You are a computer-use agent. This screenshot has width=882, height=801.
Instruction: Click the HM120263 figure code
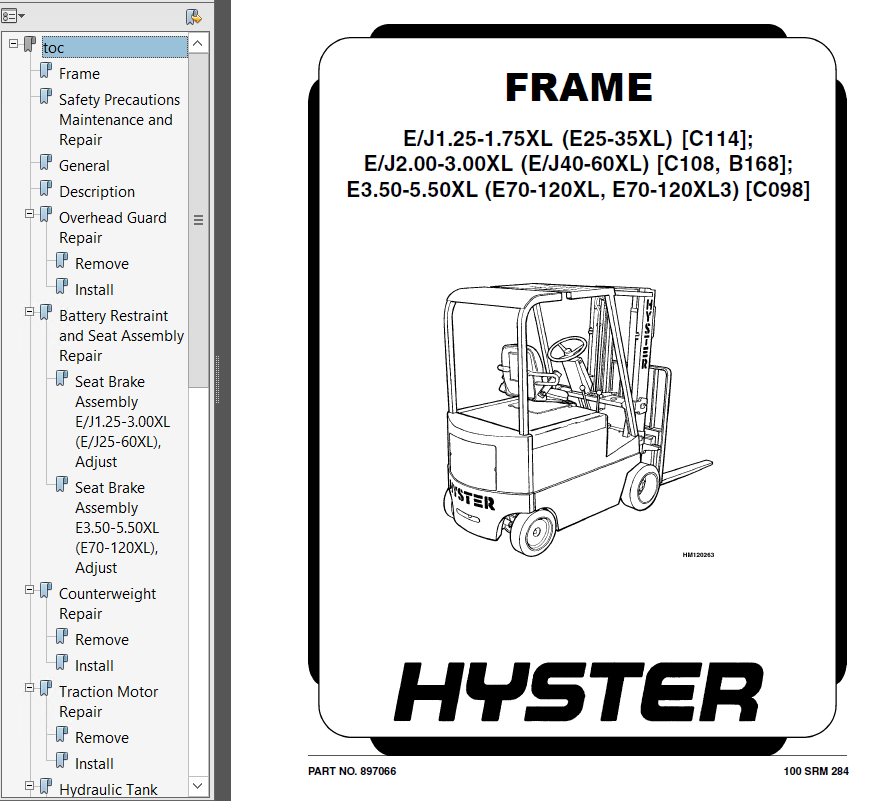click(698, 555)
